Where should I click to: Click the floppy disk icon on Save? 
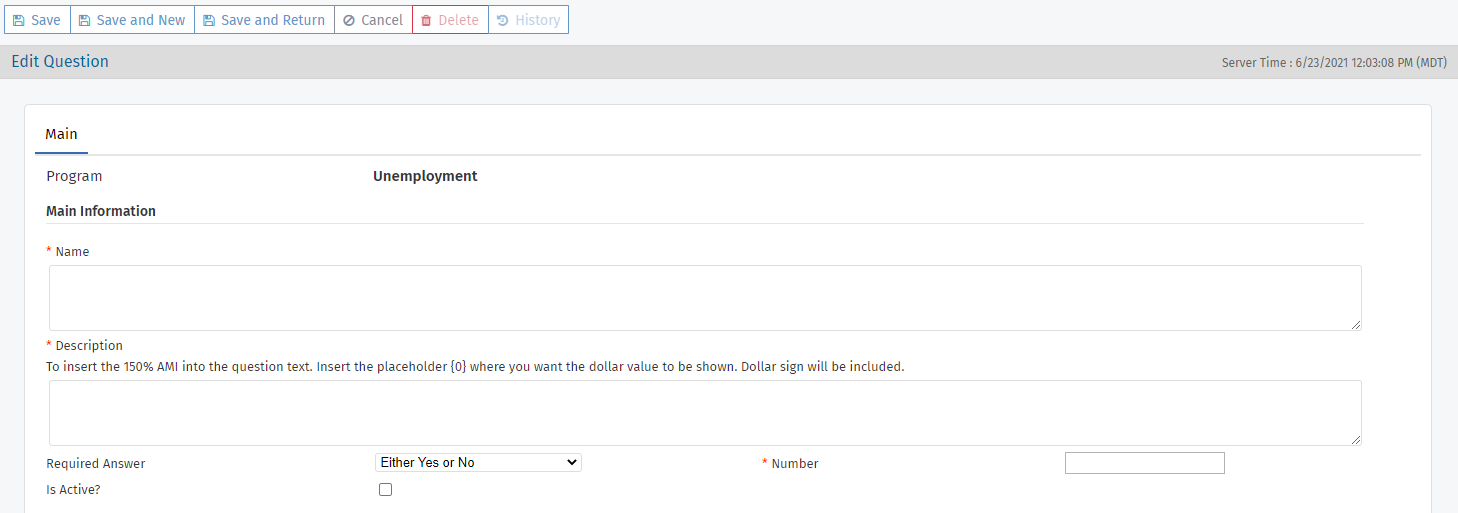coord(19,20)
